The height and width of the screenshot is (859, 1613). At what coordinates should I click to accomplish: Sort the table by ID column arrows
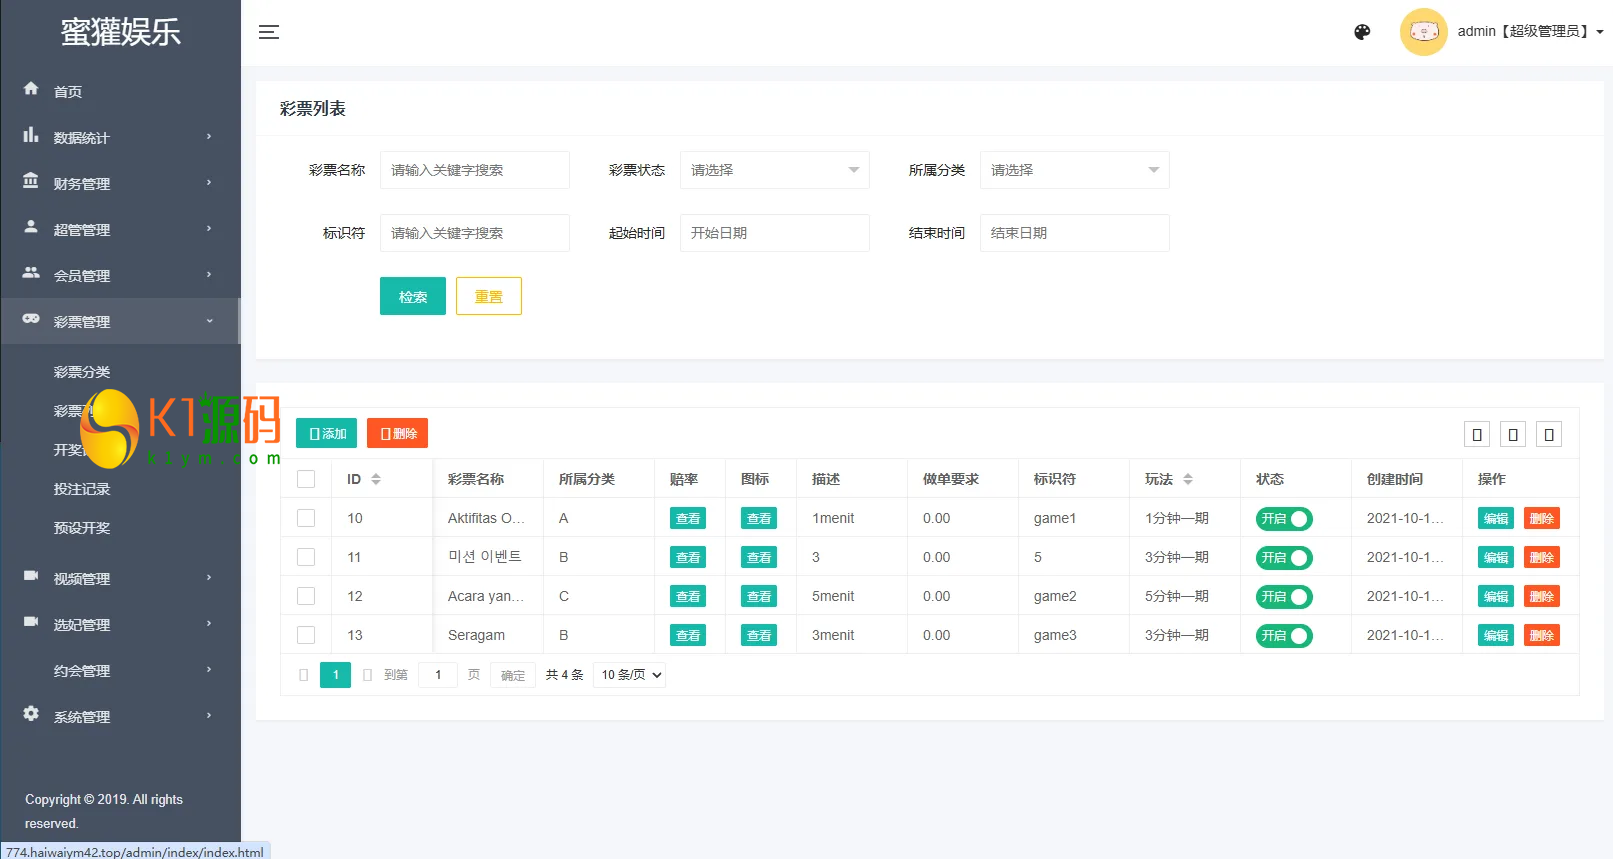(x=376, y=479)
